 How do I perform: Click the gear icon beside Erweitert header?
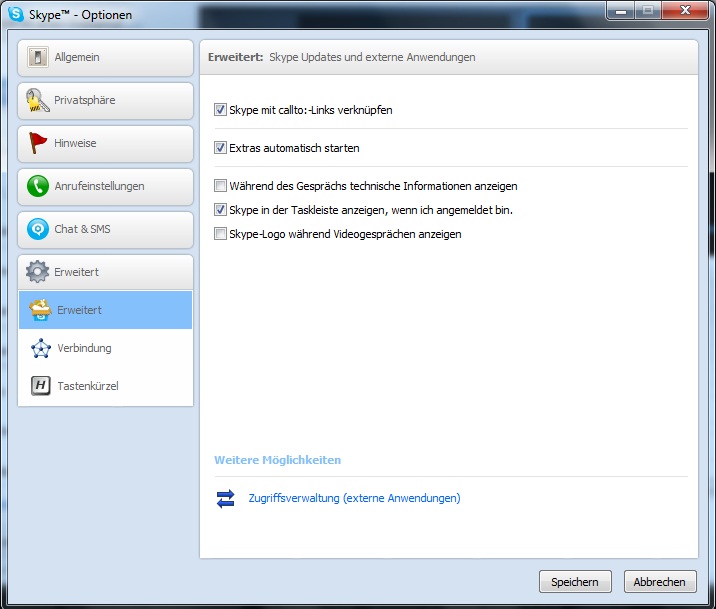[x=37, y=272]
